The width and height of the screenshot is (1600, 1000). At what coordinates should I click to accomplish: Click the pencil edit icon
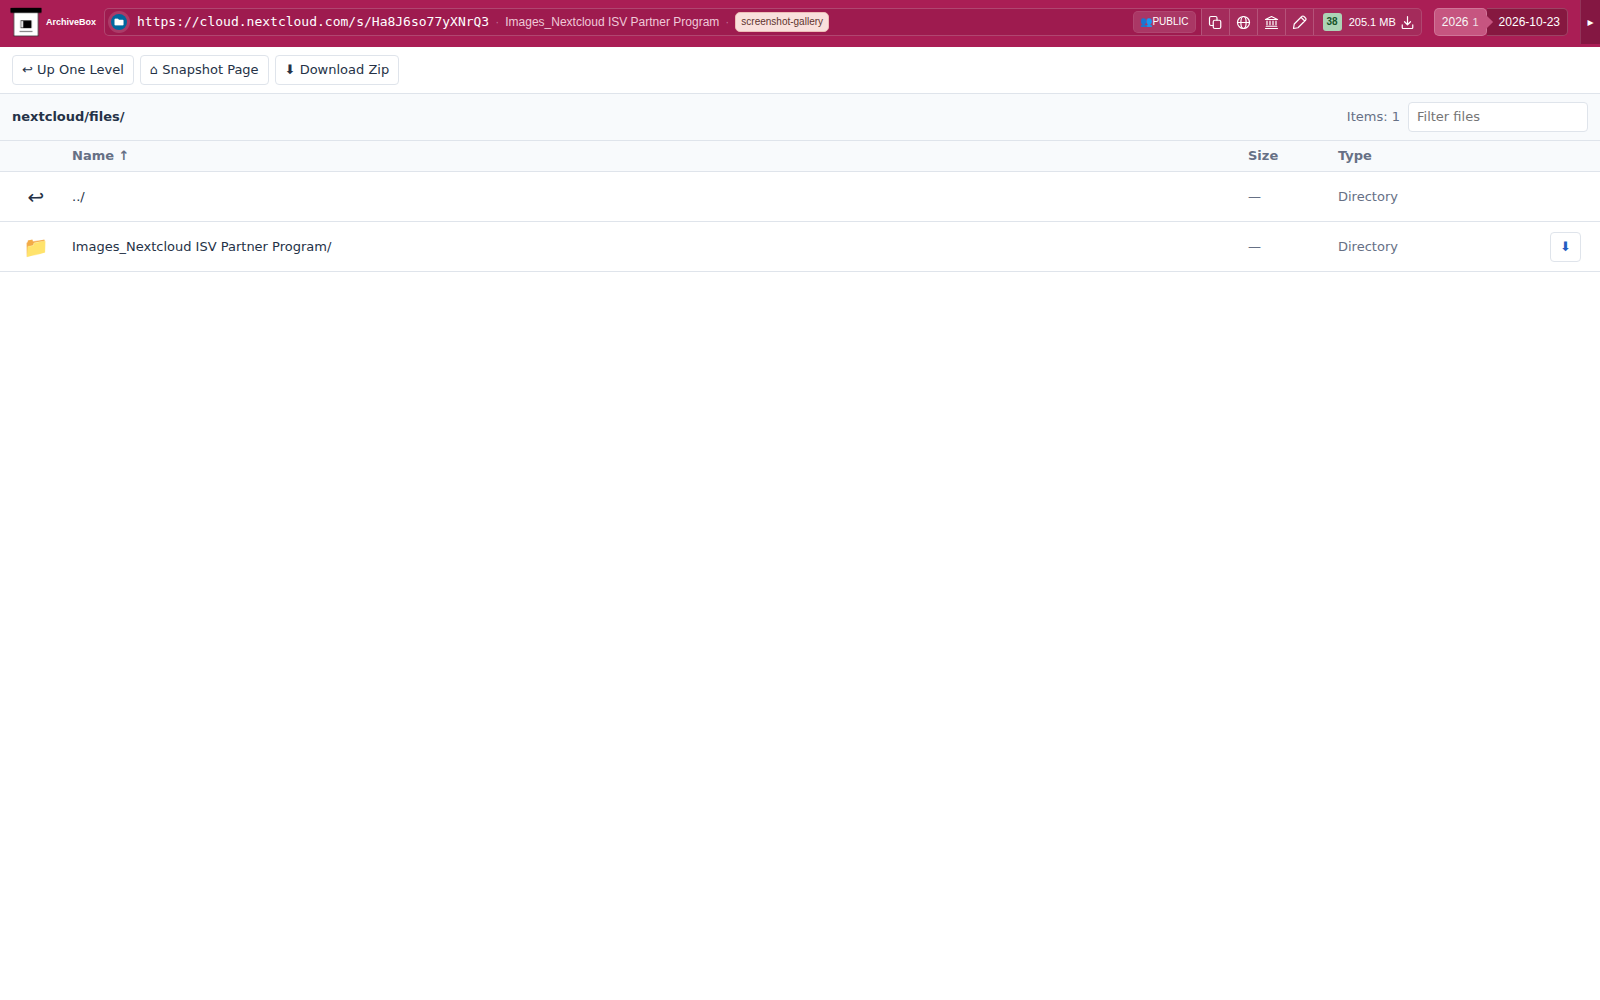(x=1299, y=22)
